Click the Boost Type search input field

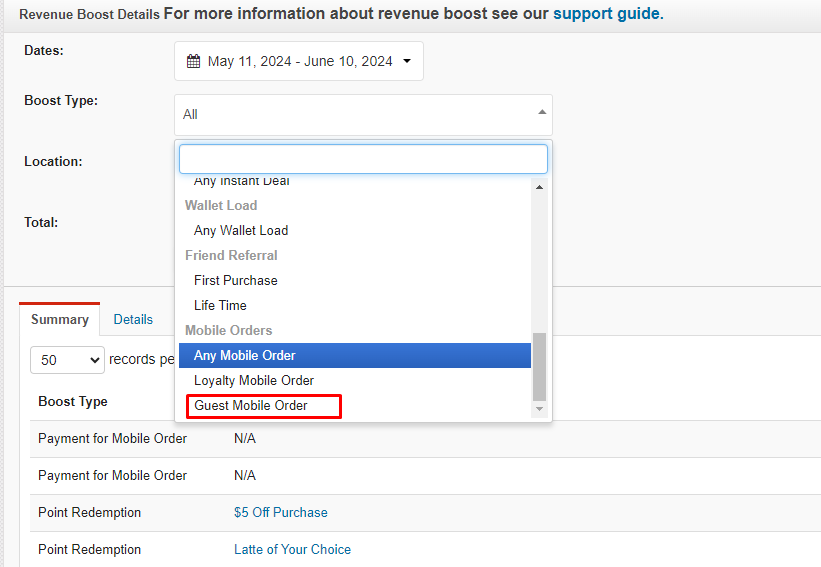363,159
